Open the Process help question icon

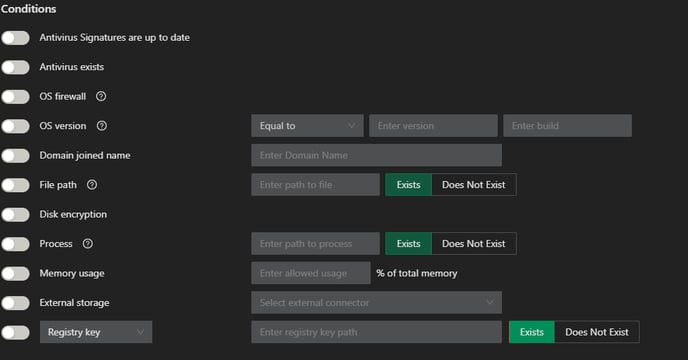[x=88, y=244]
